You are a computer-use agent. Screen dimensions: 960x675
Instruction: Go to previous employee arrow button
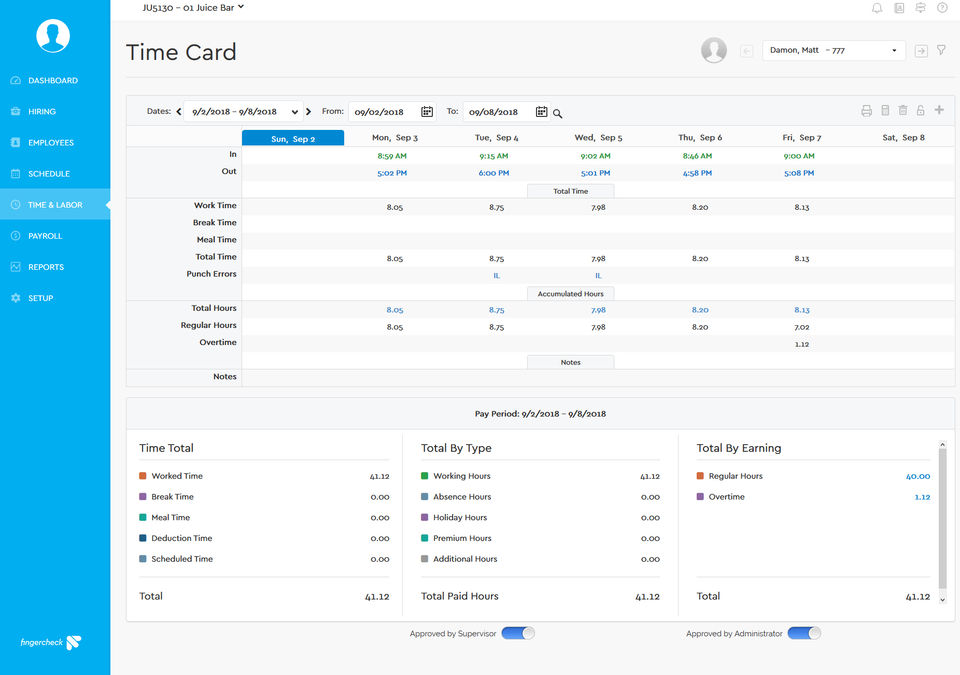pos(746,51)
